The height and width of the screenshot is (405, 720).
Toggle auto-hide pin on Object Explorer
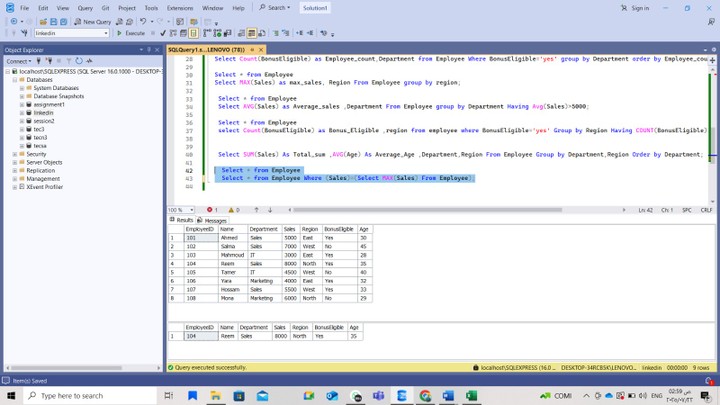pos(150,49)
